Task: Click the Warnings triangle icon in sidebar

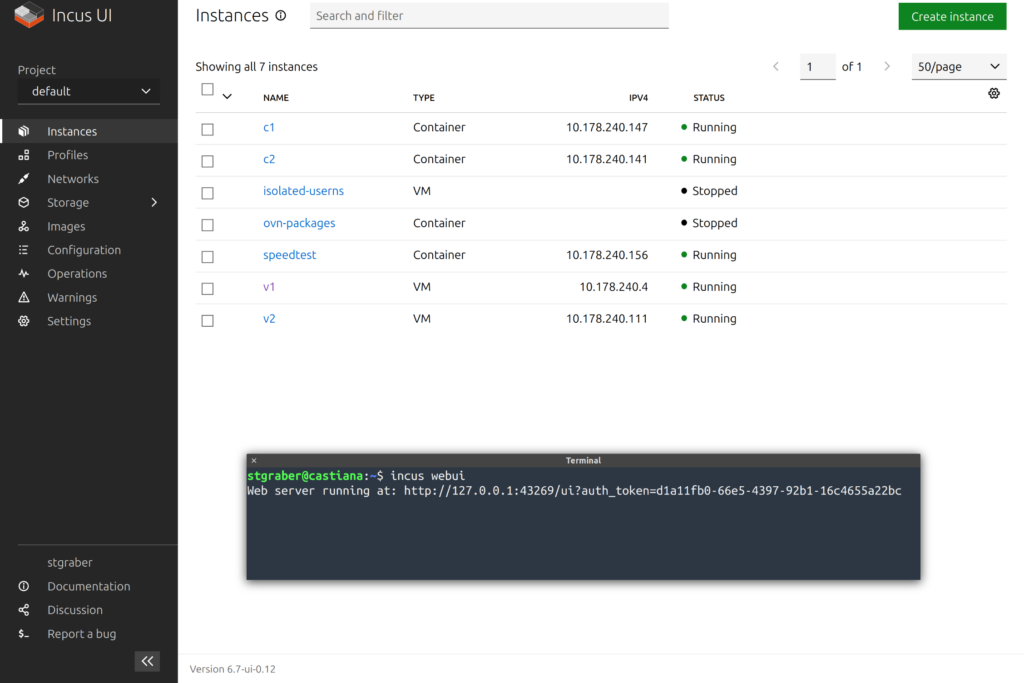Action: [x=24, y=298]
